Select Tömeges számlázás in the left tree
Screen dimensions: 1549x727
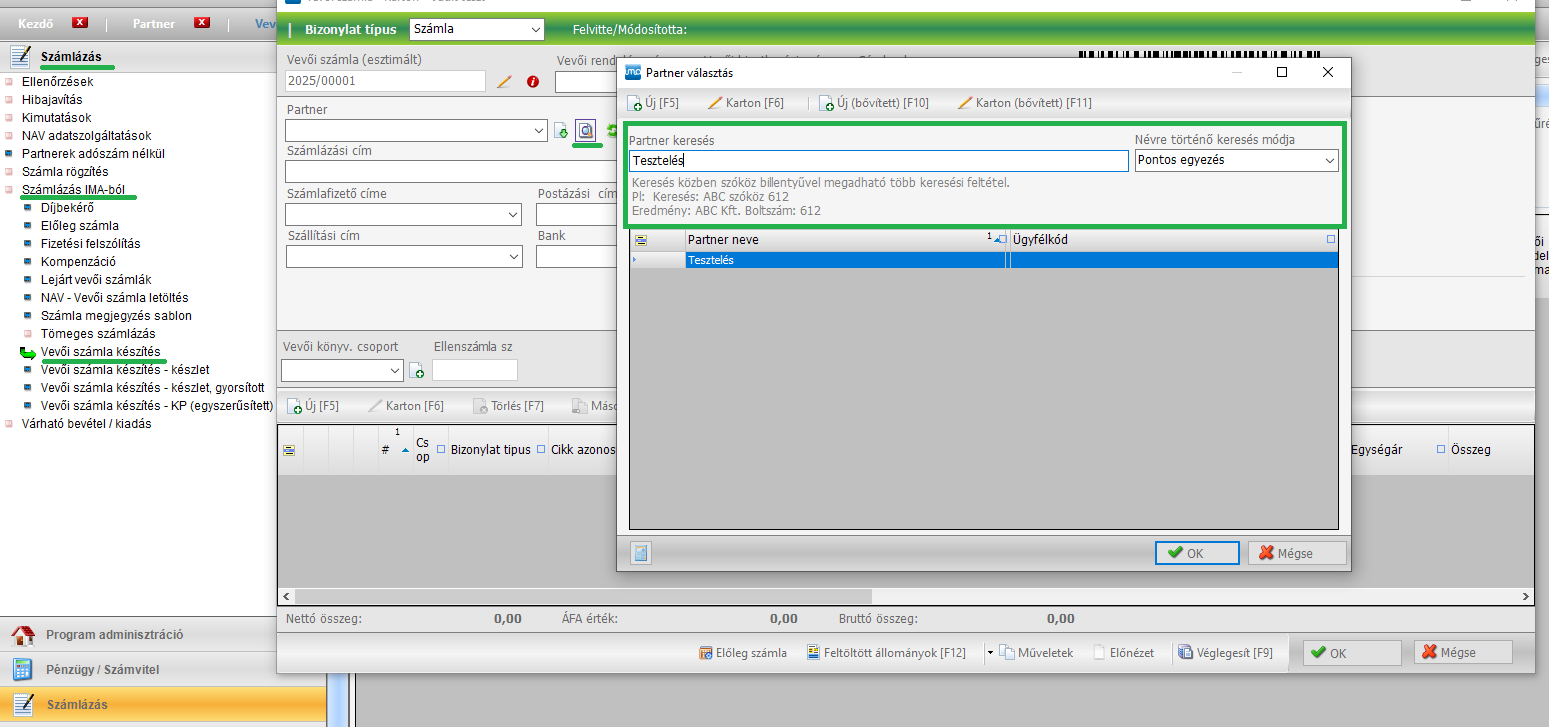tap(98, 333)
